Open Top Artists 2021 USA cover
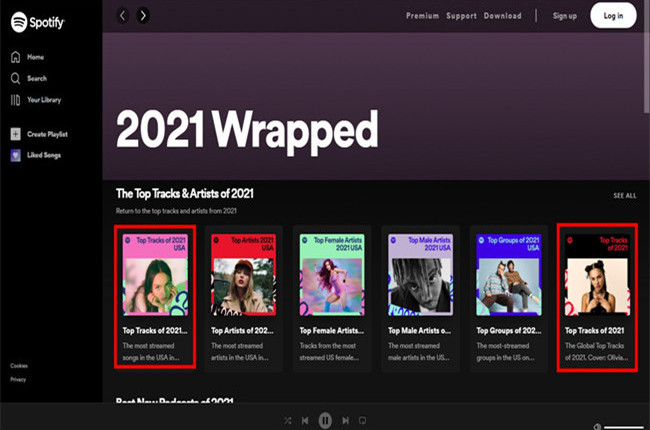This screenshot has height=430, width=650. 243,275
